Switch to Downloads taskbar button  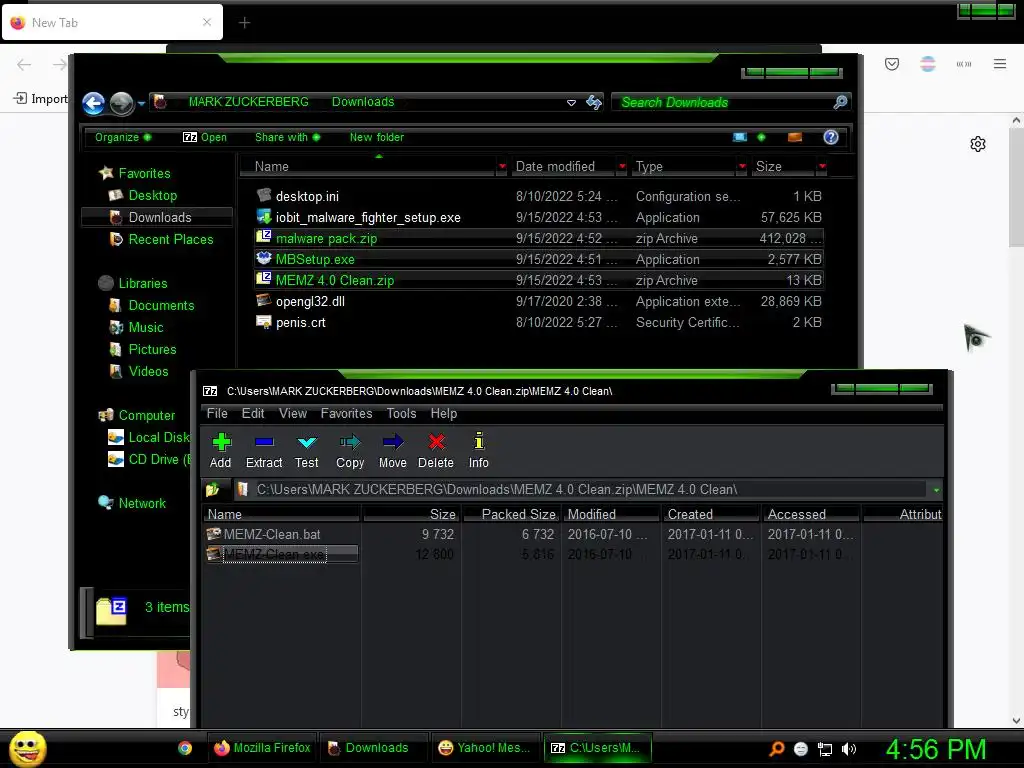pyautogui.click(x=374, y=748)
